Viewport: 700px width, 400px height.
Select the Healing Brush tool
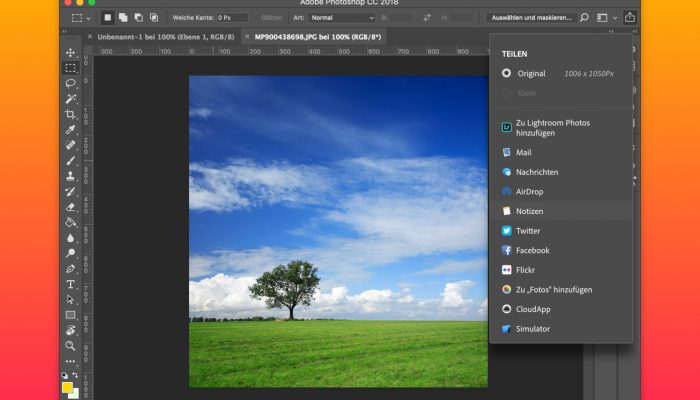(x=71, y=145)
